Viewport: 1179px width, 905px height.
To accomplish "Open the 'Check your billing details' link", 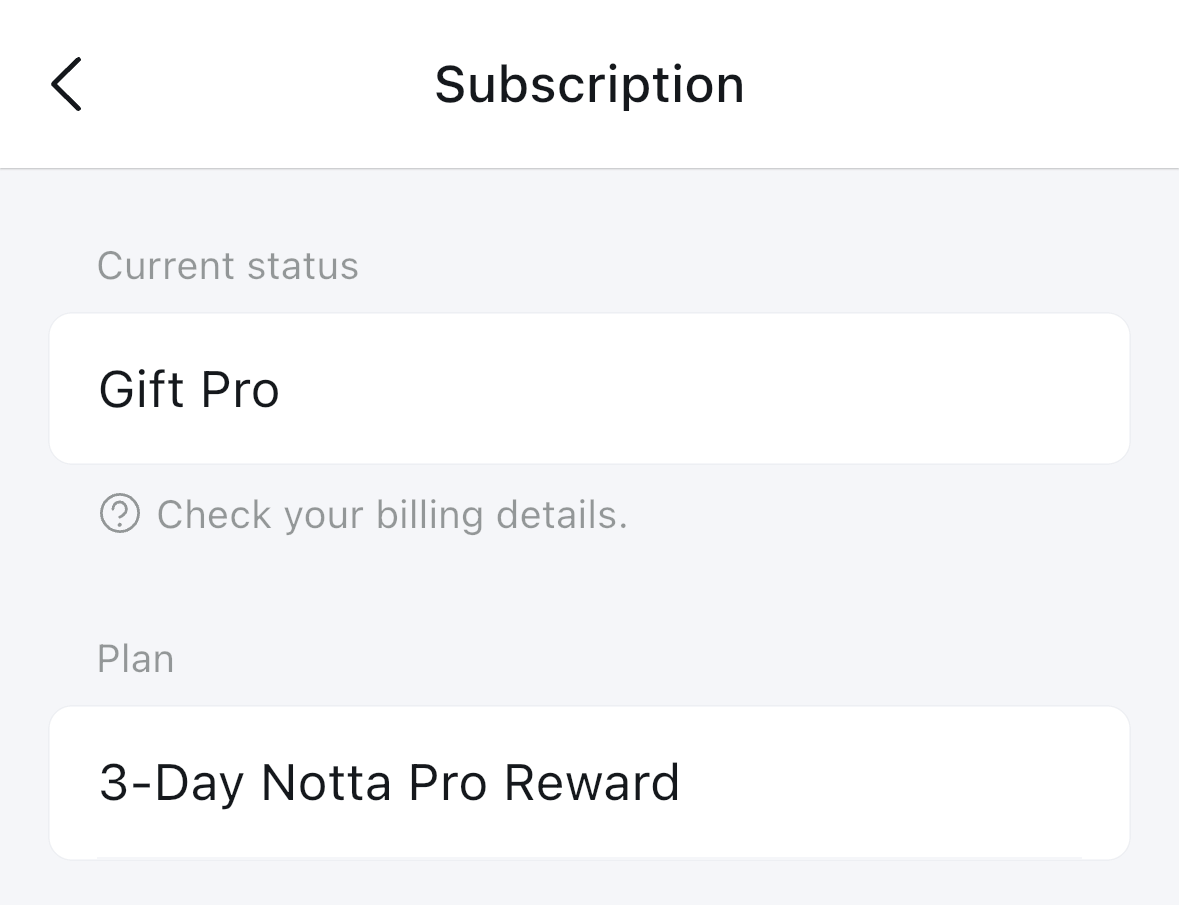I will (392, 515).
